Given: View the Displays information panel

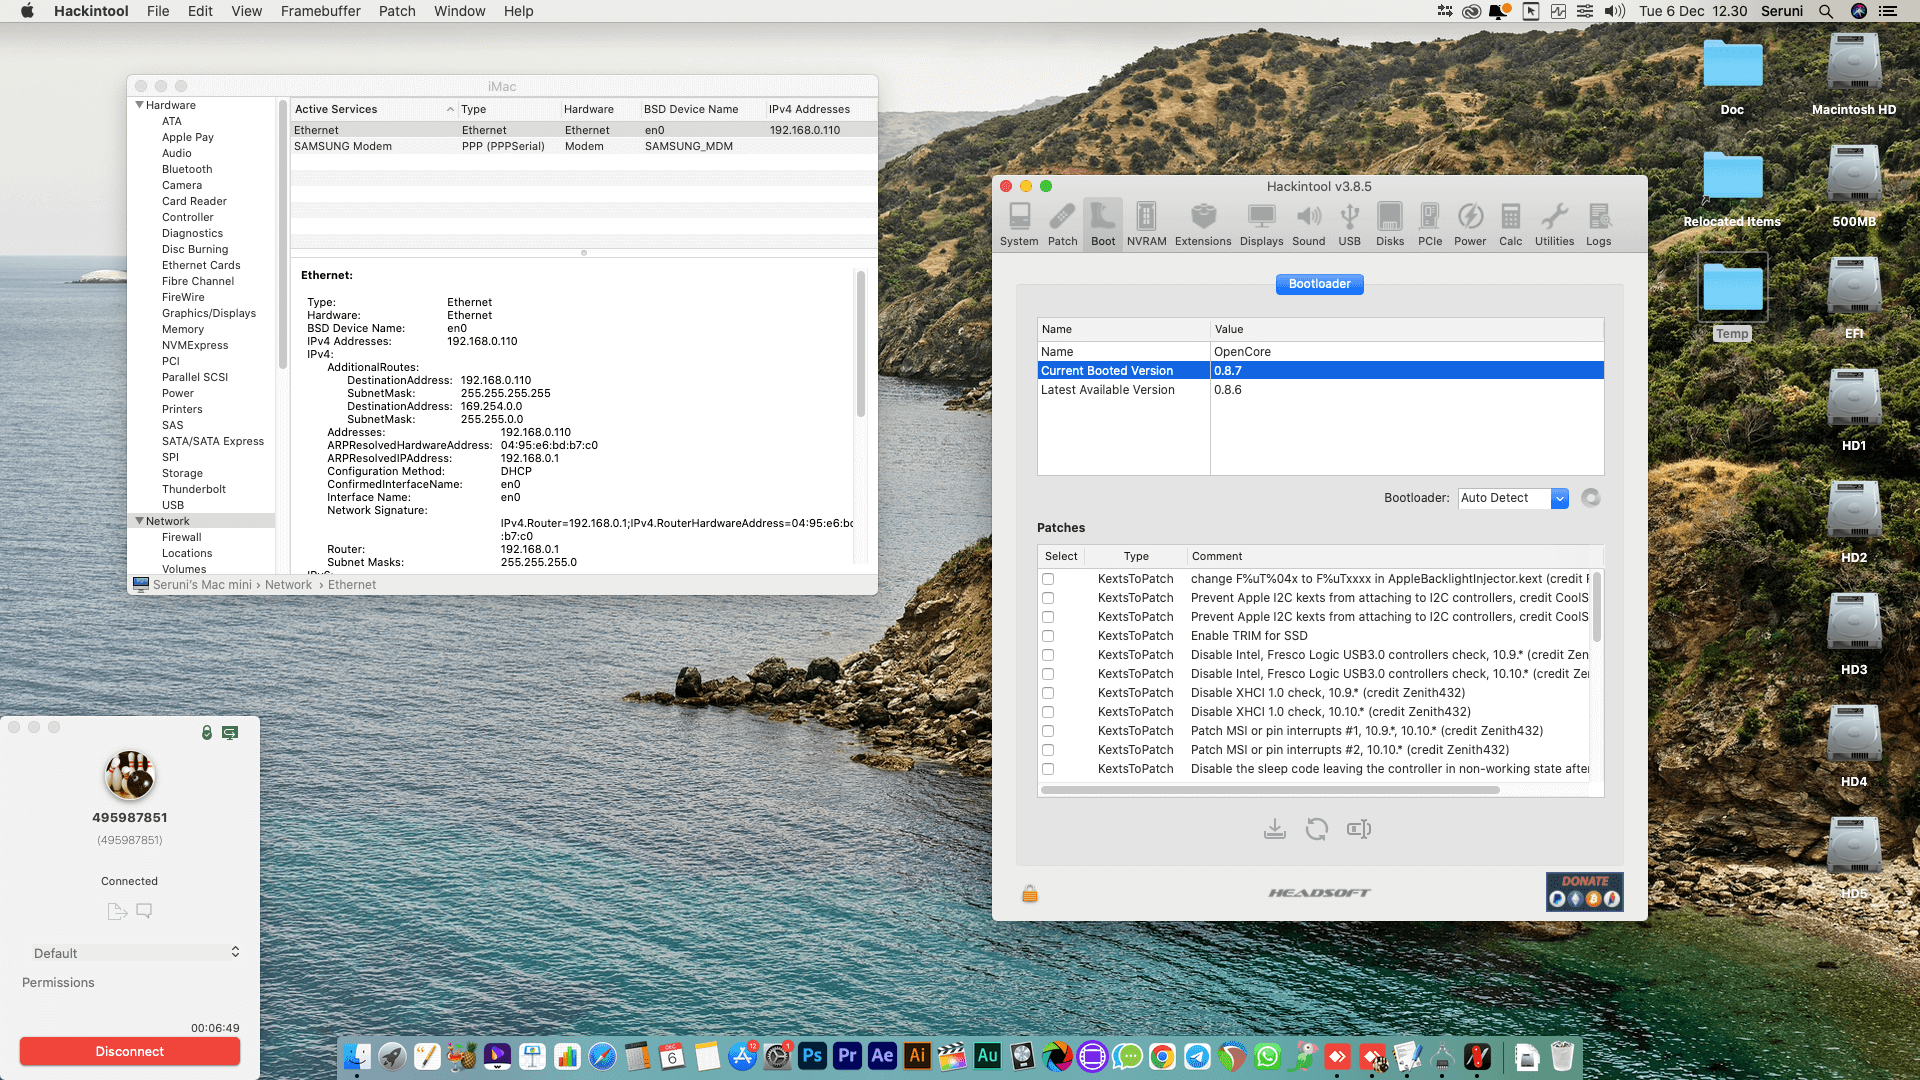Looking at the screenshot, I should click(1261, 222).
